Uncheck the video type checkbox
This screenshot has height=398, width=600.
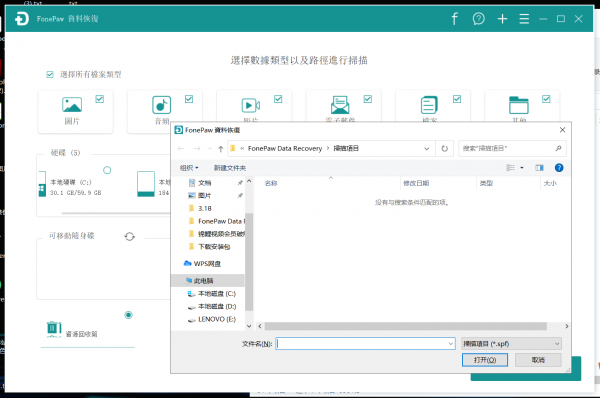coord(278,99)
